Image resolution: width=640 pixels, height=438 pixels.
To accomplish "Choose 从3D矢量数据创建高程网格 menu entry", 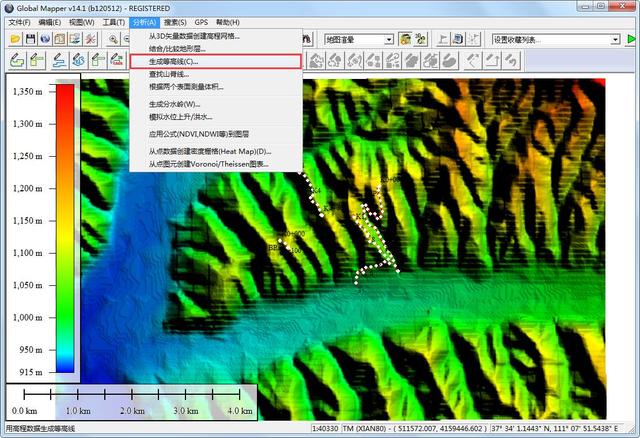I will click(x=216, y=36).
